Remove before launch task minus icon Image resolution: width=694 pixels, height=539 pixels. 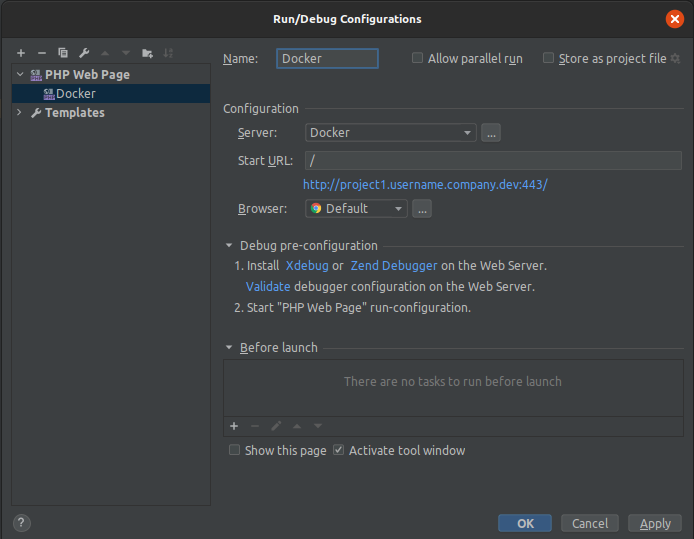pyautogui.click(x=255, y=426)
